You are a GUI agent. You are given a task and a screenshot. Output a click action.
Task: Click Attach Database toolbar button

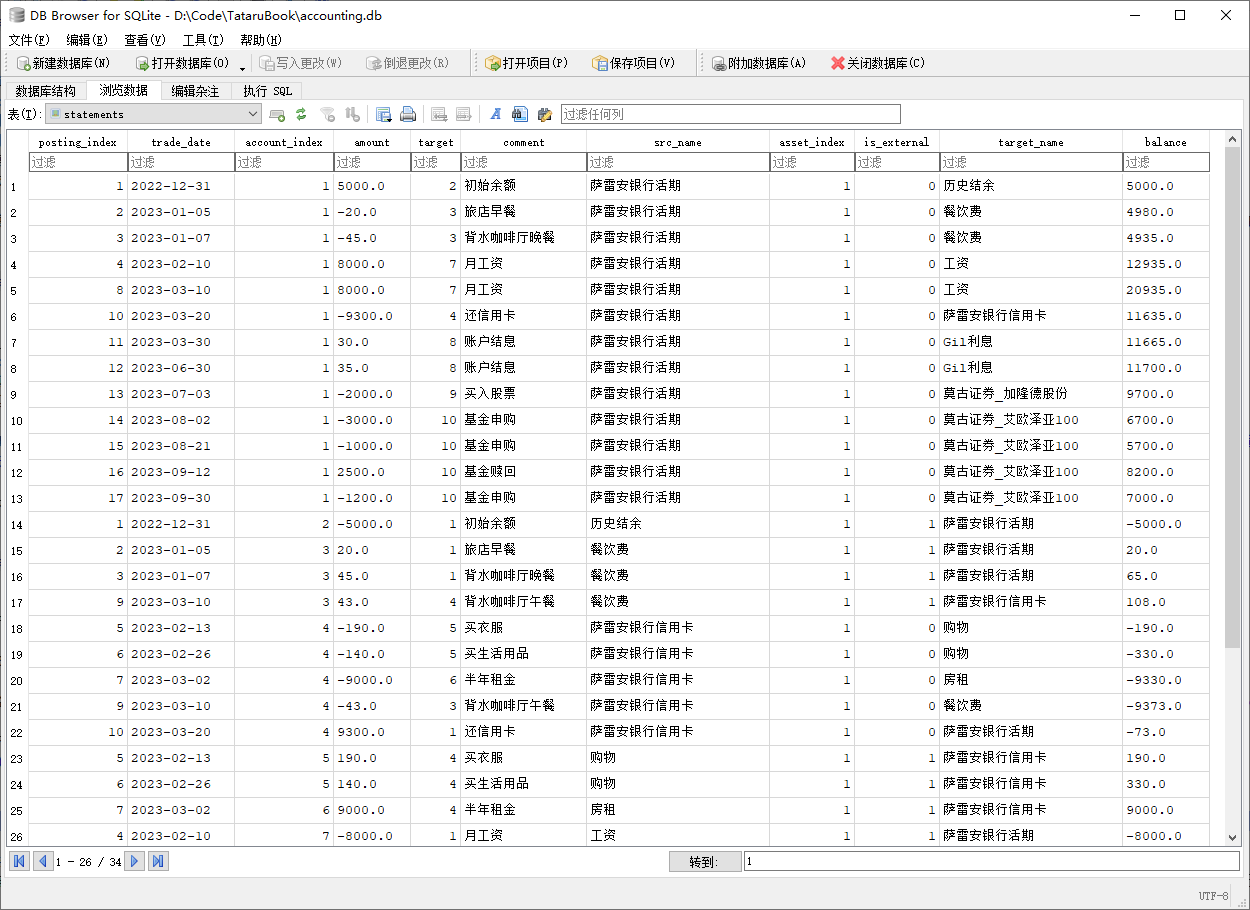(759, 63)
